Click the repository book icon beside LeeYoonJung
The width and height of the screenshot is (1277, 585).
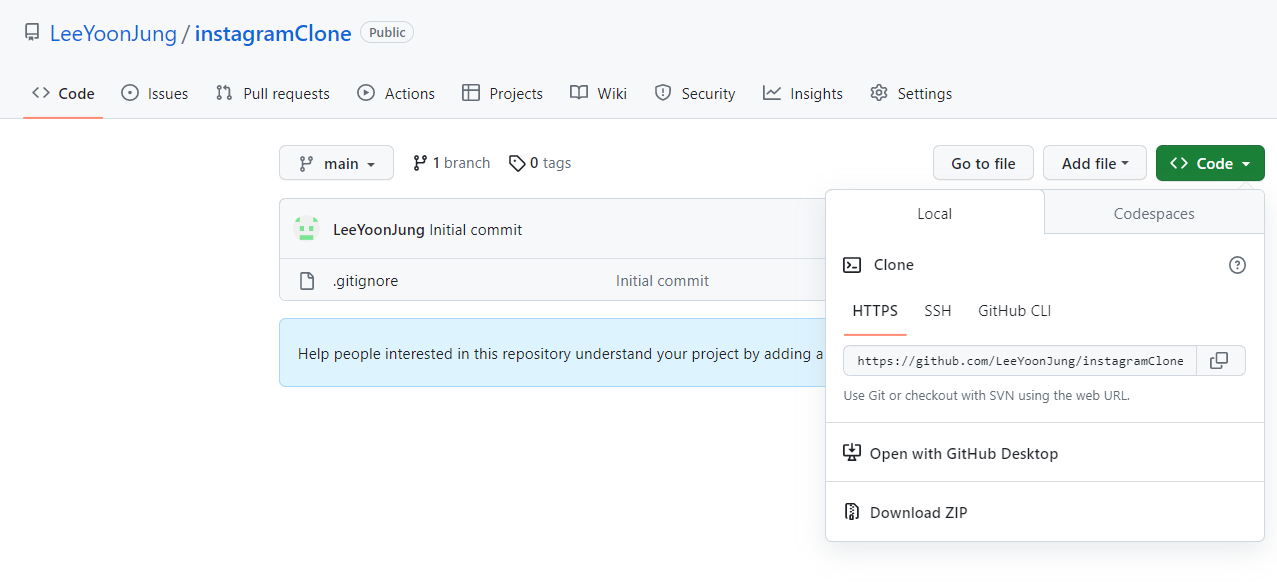pos(32,33)
